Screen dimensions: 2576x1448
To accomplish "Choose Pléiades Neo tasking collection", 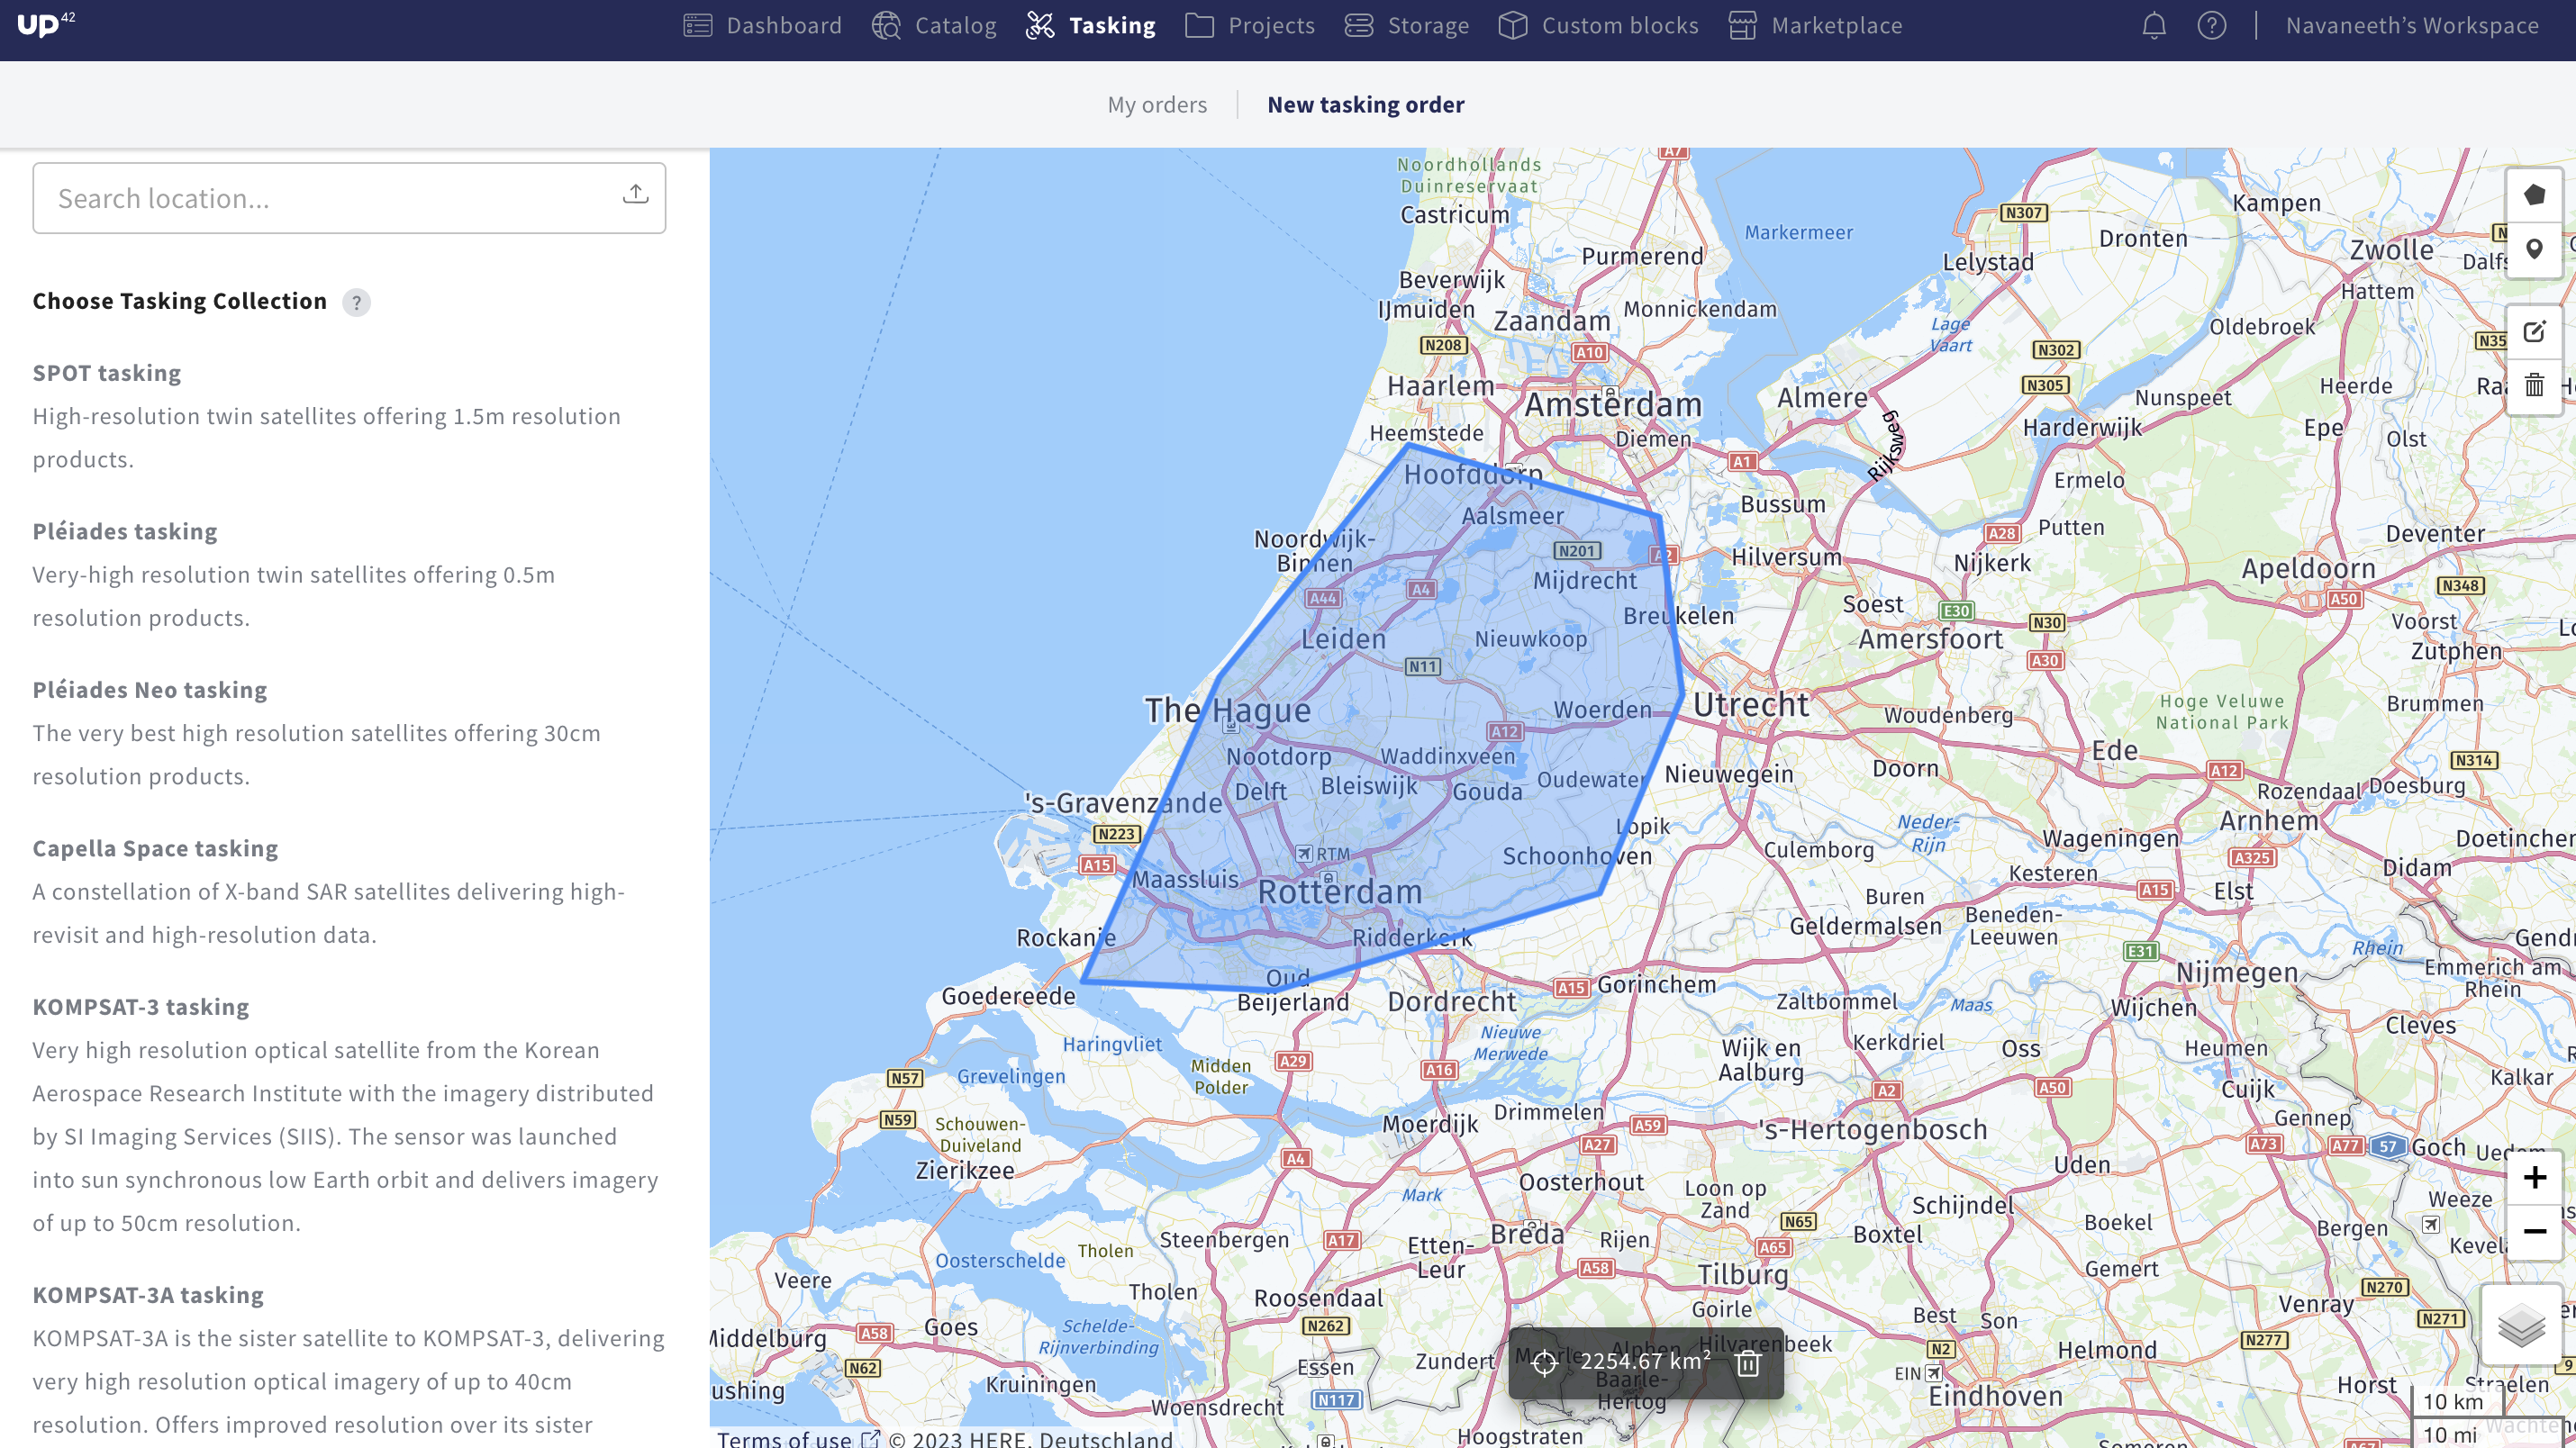I will click(x=150, y=690).
